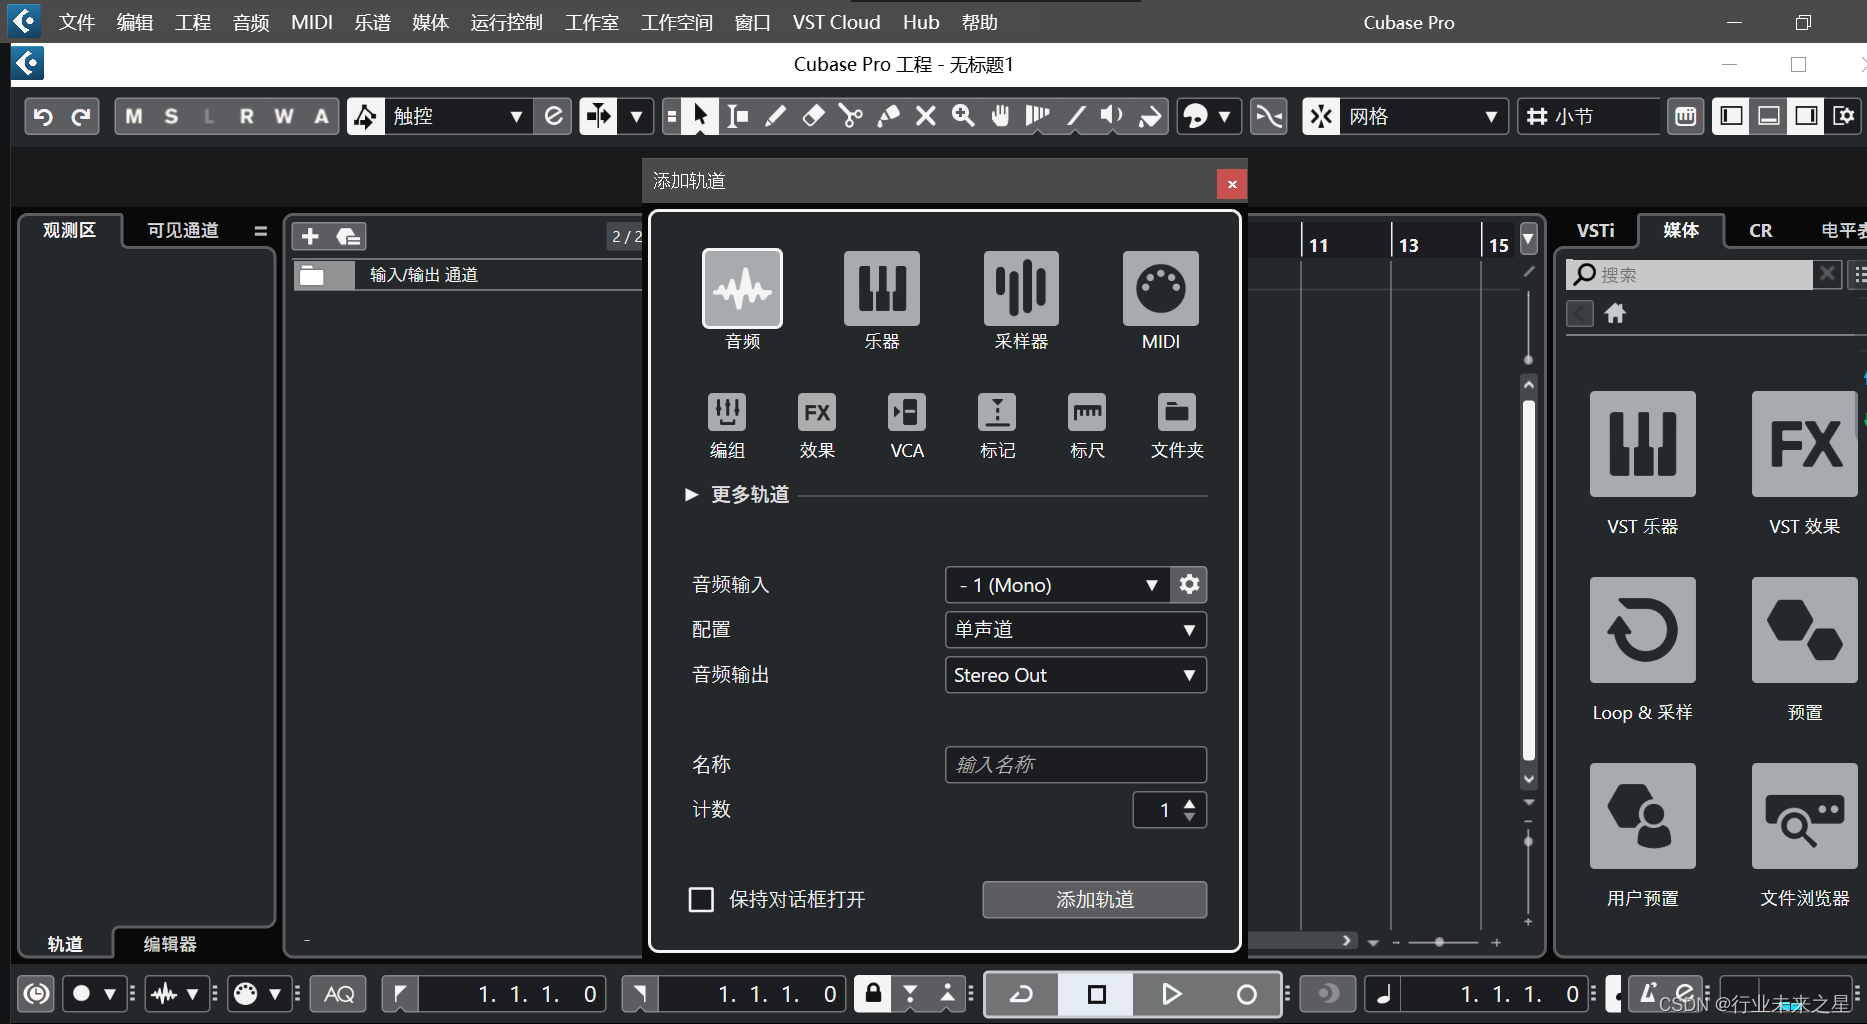The width and height of the screenshot is (1867, 1024).
Task: Select the Zoom magnifier tool
Action: [963, 116]
